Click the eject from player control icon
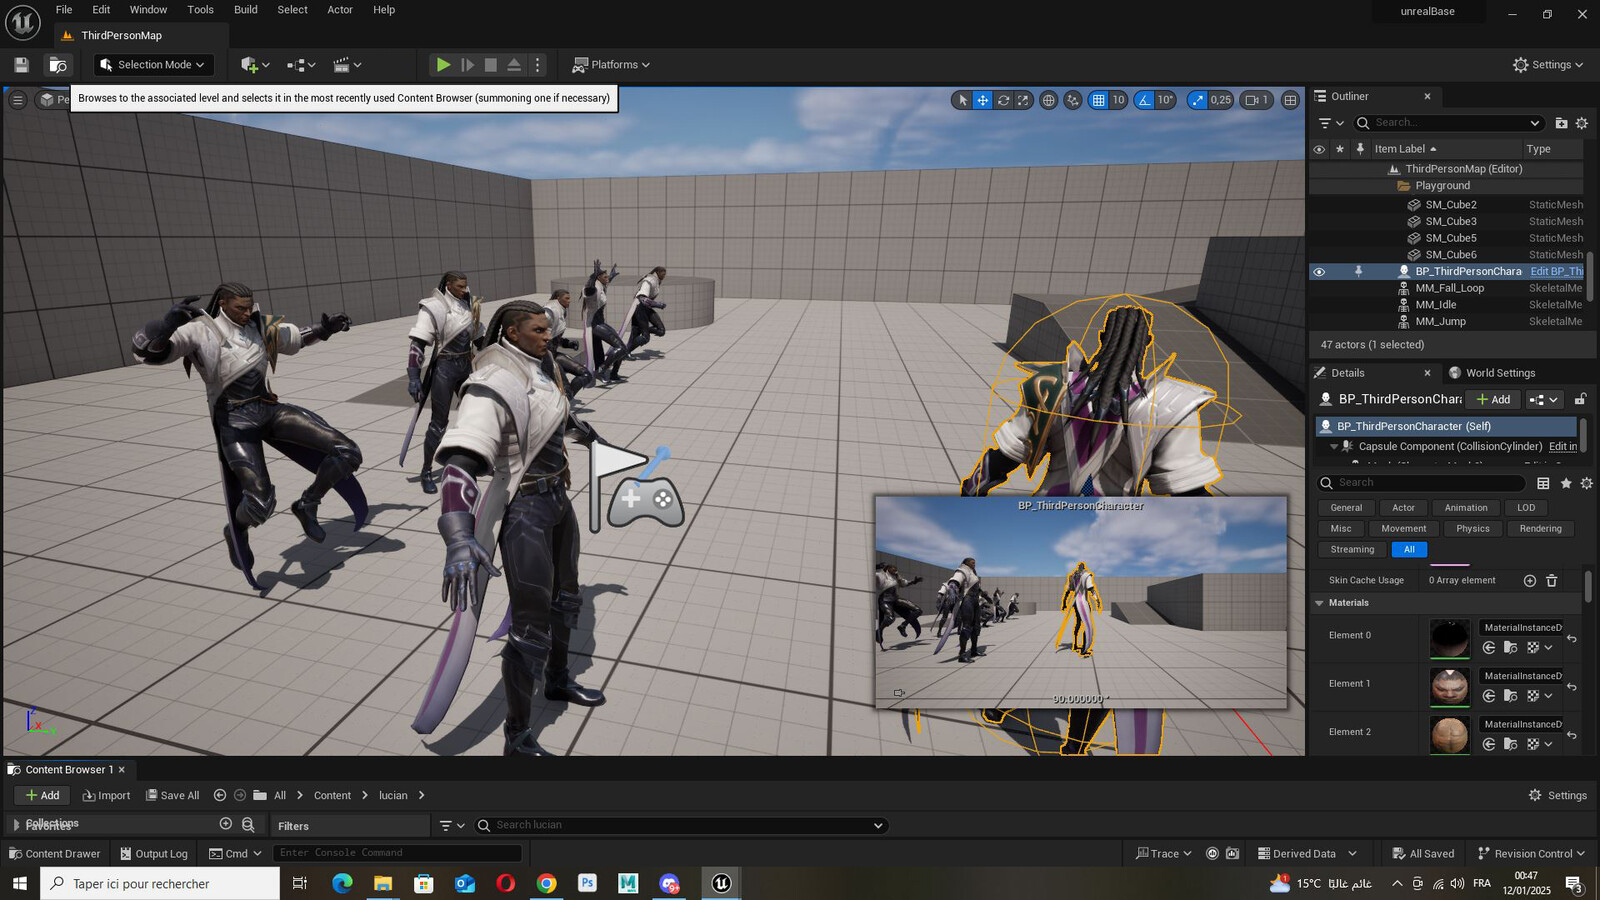 [x=514, y=65]
